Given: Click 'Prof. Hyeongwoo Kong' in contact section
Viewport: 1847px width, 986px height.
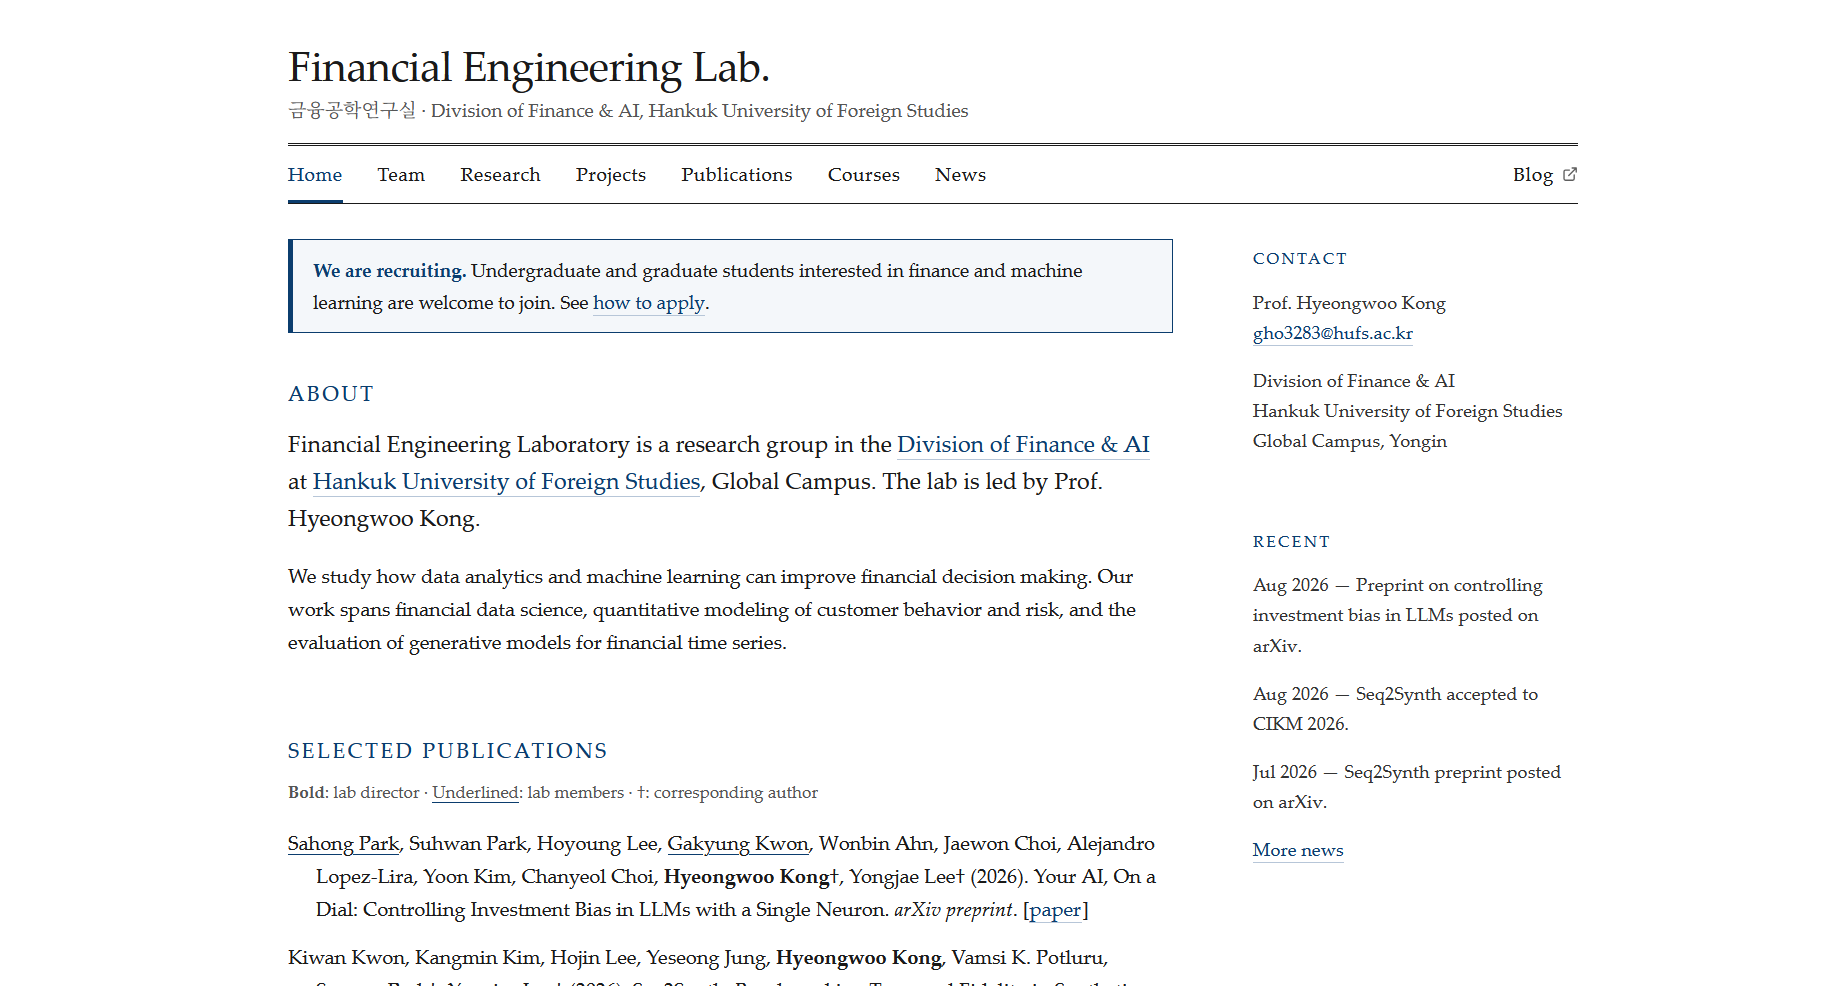Looking at the screenshot, I should click(x=1349, y=303).
